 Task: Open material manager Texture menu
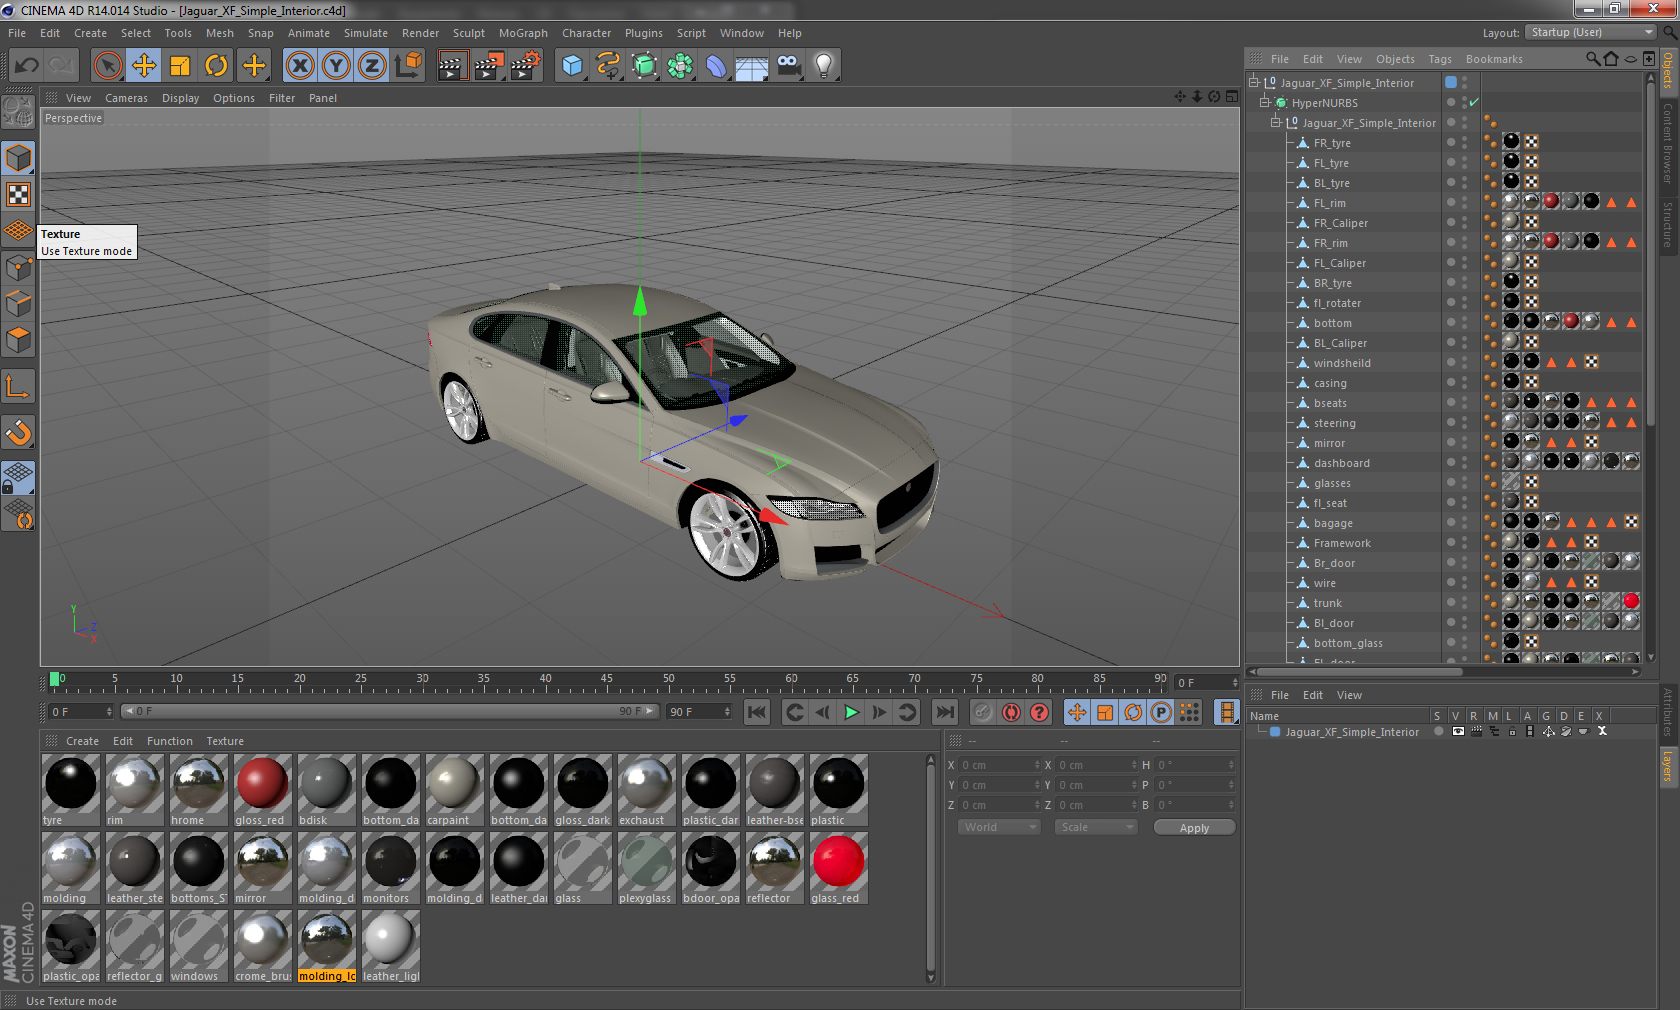point(225,741)
